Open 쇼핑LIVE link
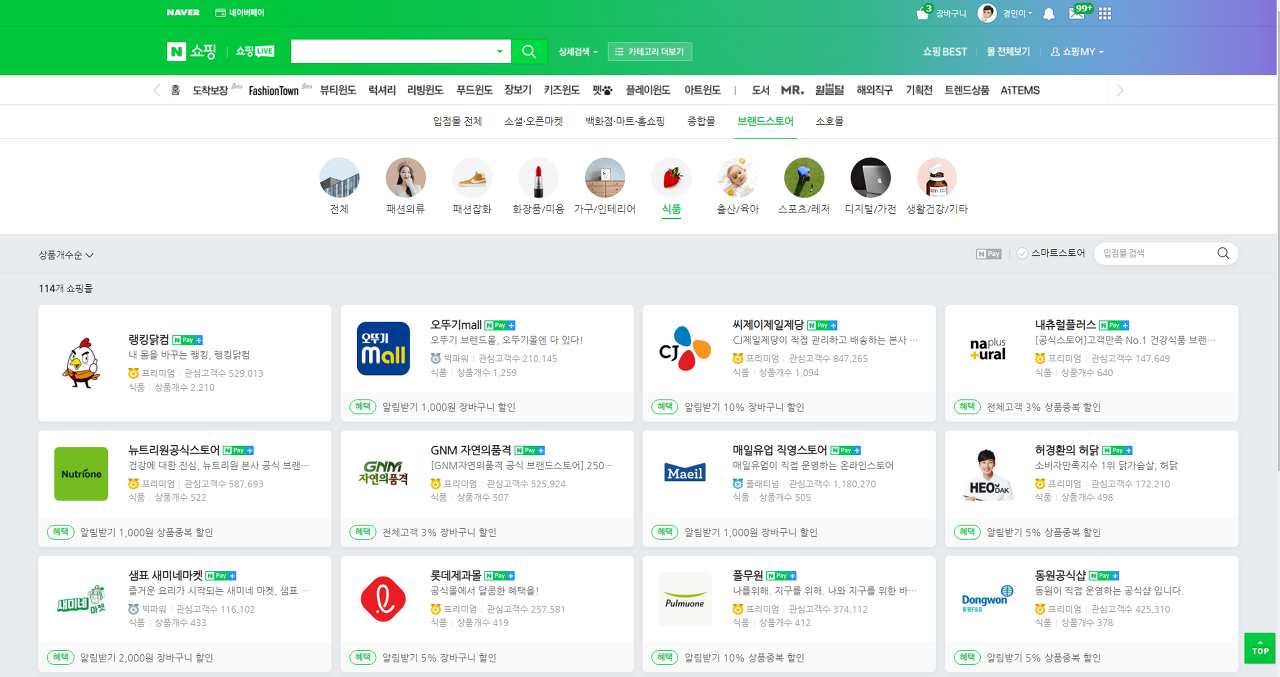 (x=255, y=51)
